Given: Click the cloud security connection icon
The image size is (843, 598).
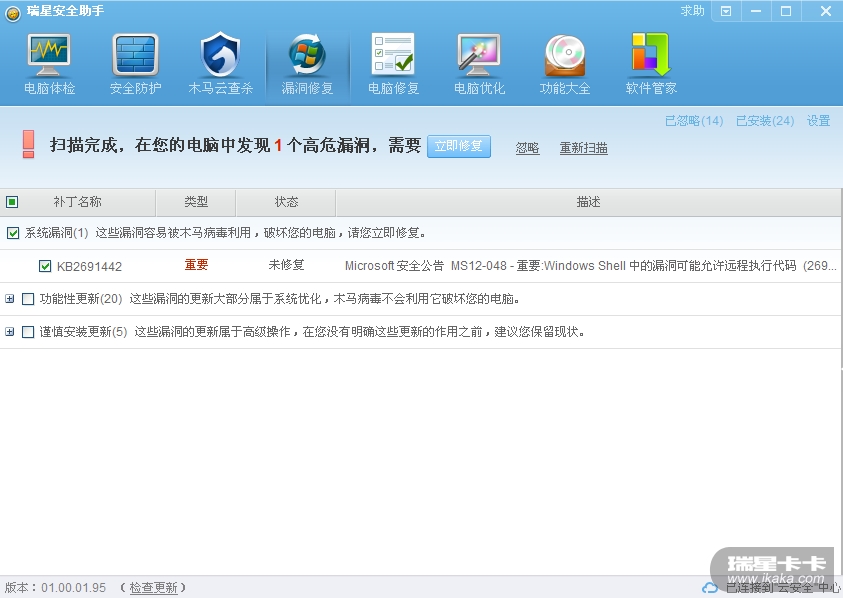Looking at the screenshot, I should (711, 587).
